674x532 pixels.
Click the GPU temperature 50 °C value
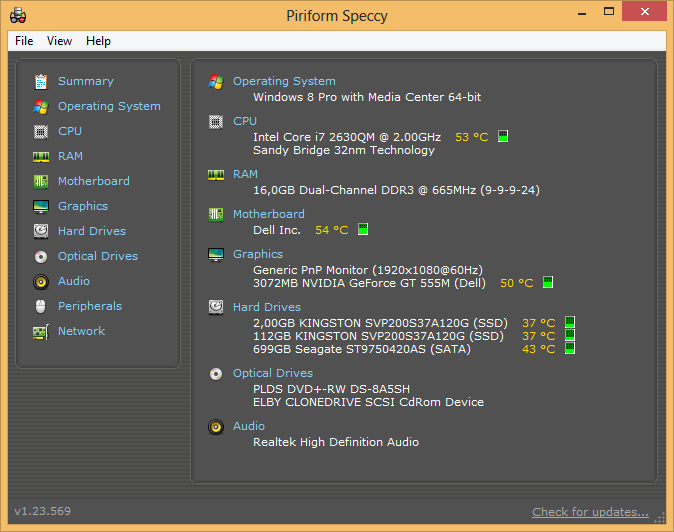pyautogui.click(x=517, y=283)
